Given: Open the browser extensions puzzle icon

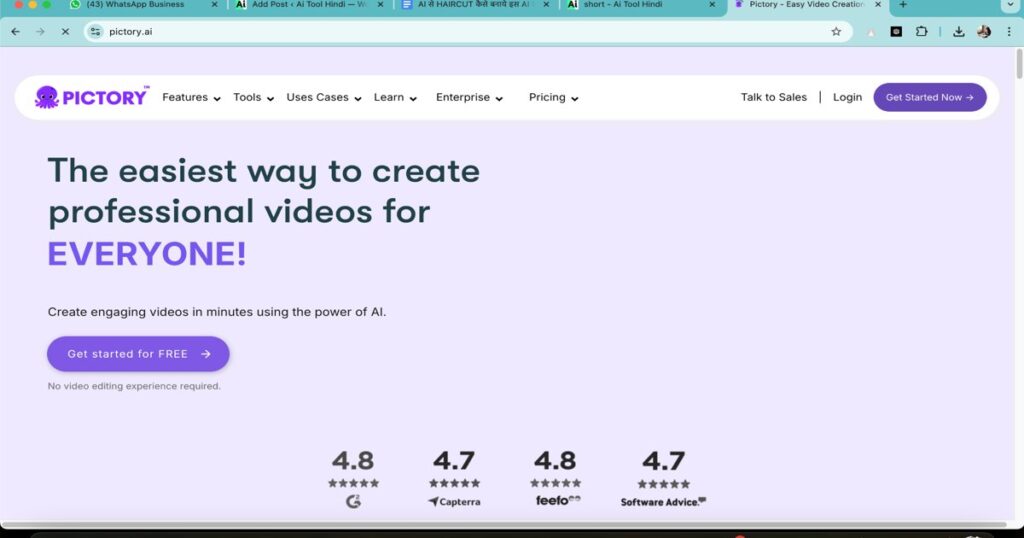Looking at the screenshot, I should click(x=921, y=31).
